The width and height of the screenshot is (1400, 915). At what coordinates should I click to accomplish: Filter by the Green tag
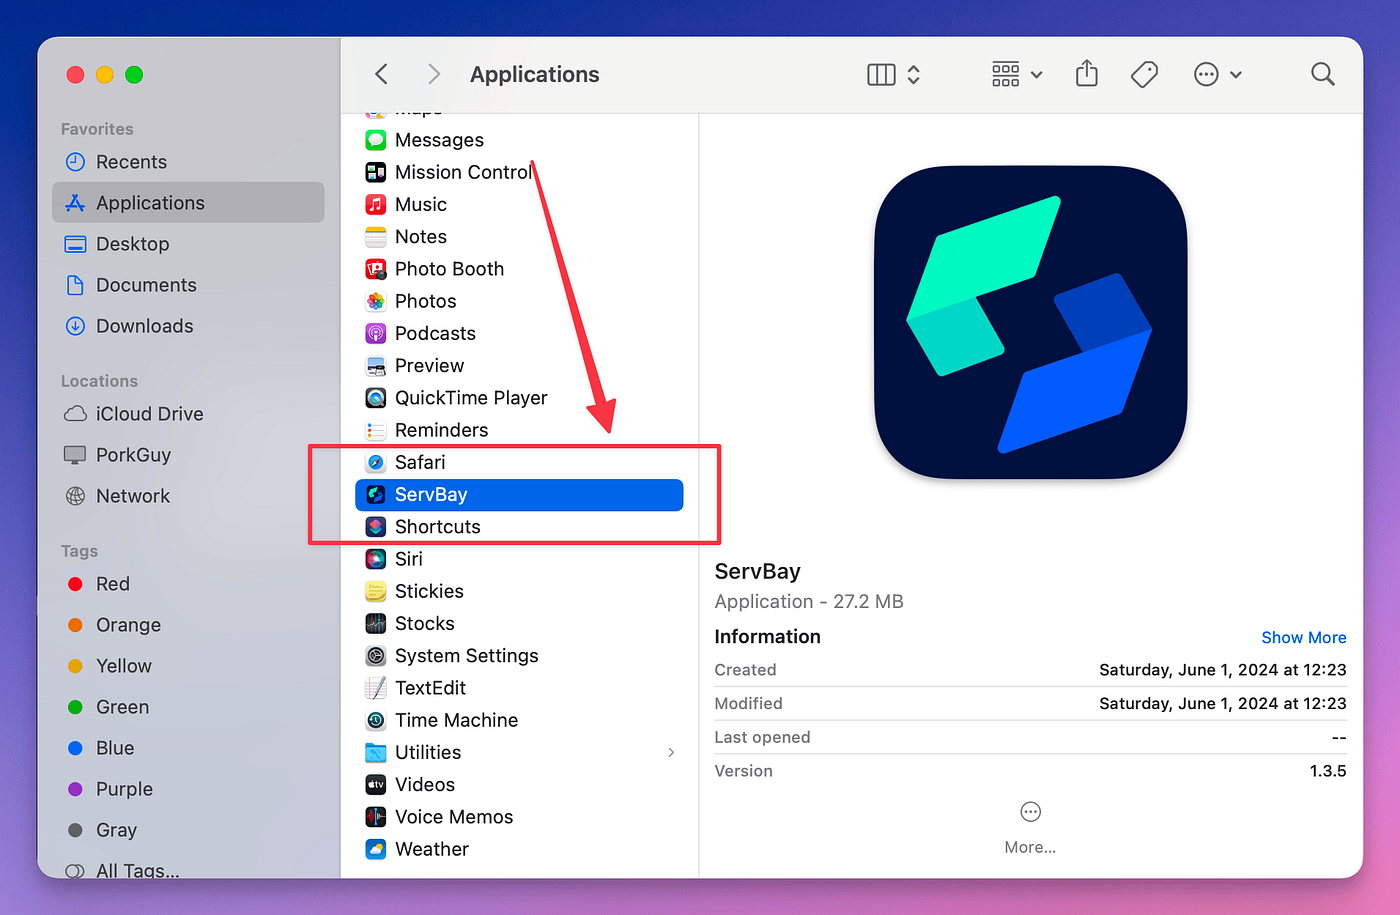pos(188,707)
